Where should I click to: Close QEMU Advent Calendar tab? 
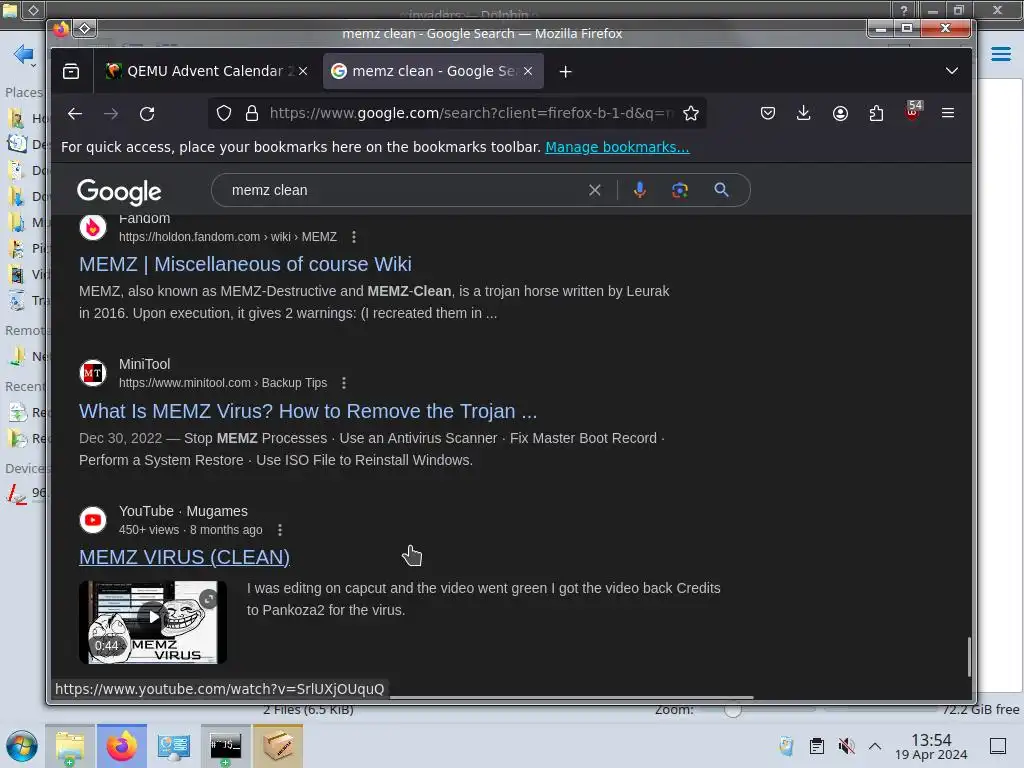303,71
